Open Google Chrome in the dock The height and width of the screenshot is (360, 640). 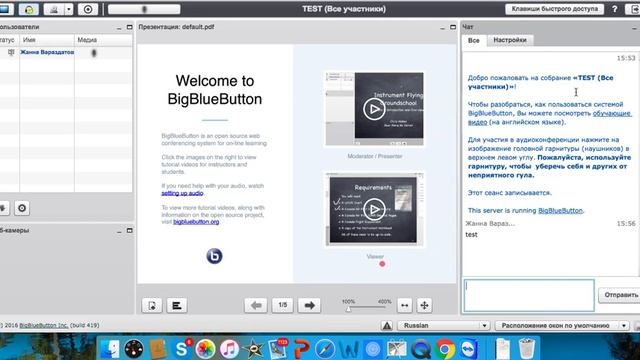[x=445, y=349]
